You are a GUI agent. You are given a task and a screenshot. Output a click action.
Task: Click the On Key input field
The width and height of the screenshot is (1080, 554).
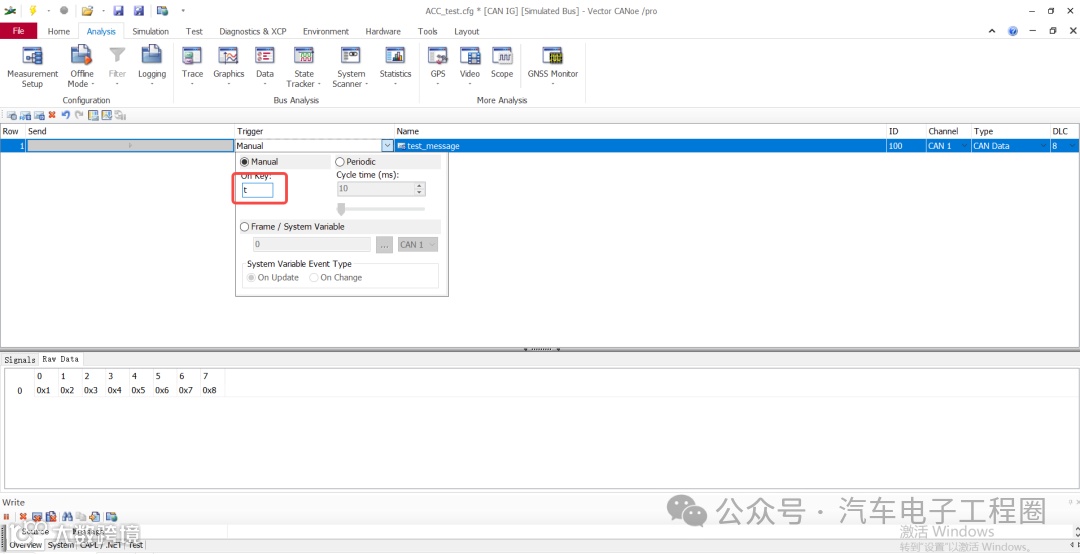pyautogui.click(x=257, y=190)
